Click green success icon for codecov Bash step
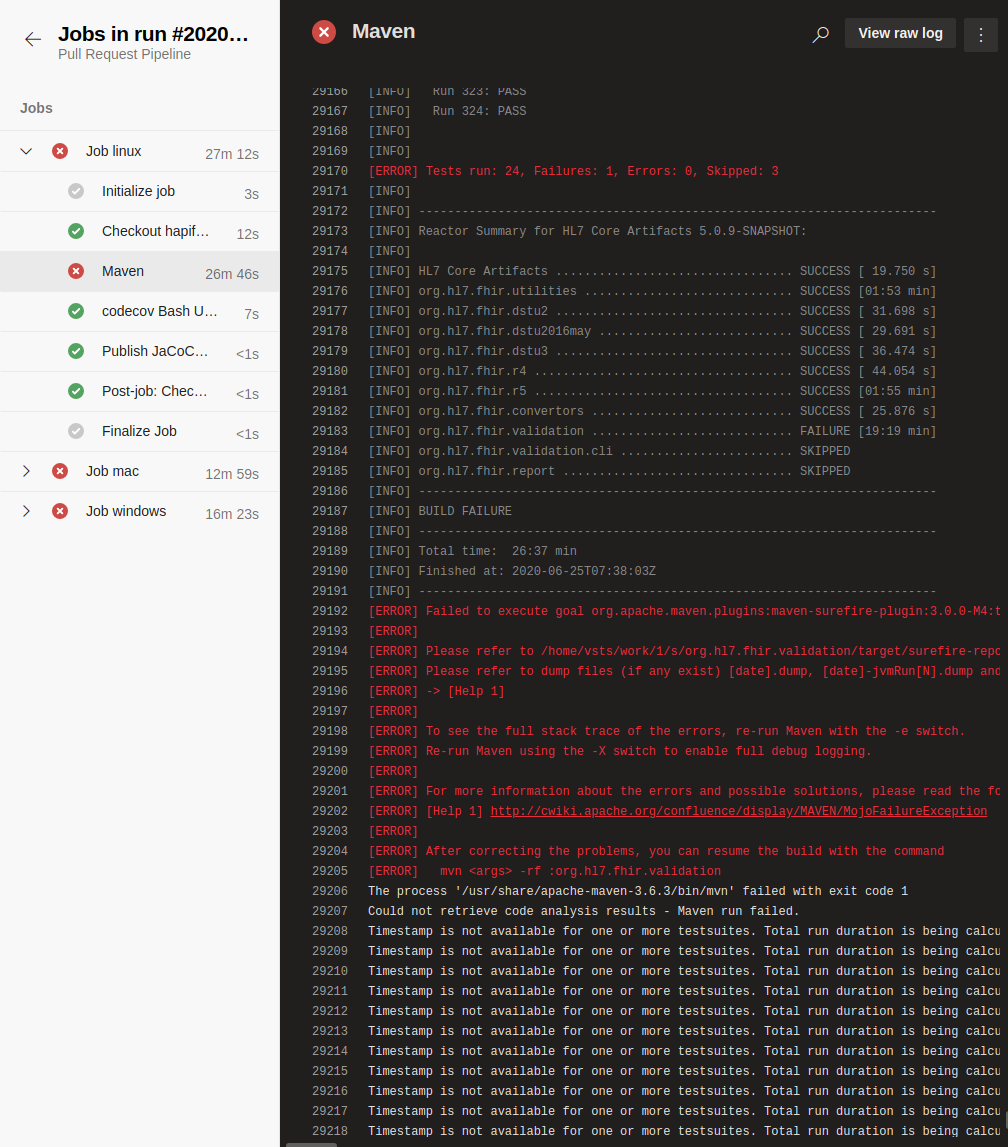The image size is (1008, 1147). click(76, 311)
